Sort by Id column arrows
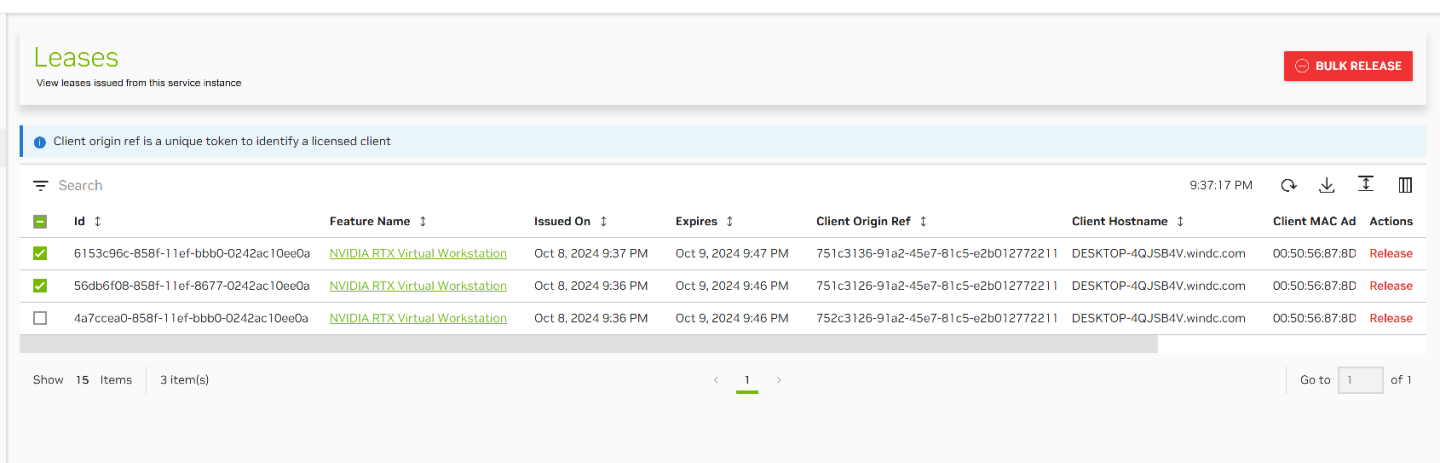Viewport: 1440px width, 463px height. [98, 221]
